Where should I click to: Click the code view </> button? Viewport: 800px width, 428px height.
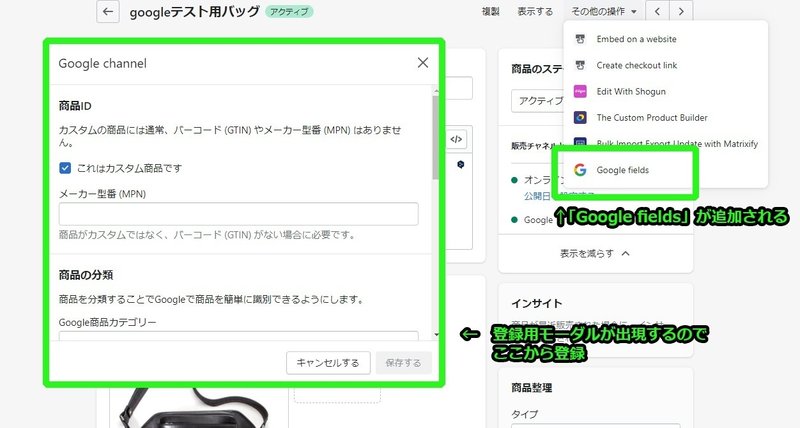pos(456,139)
